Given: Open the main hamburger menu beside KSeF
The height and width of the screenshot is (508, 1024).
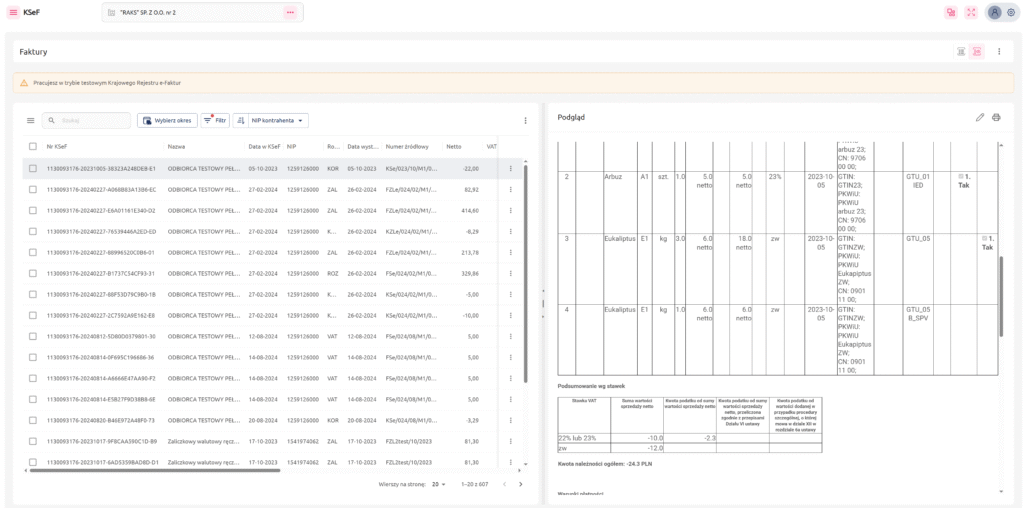Looking at the screenshot, I should point(13,12).
